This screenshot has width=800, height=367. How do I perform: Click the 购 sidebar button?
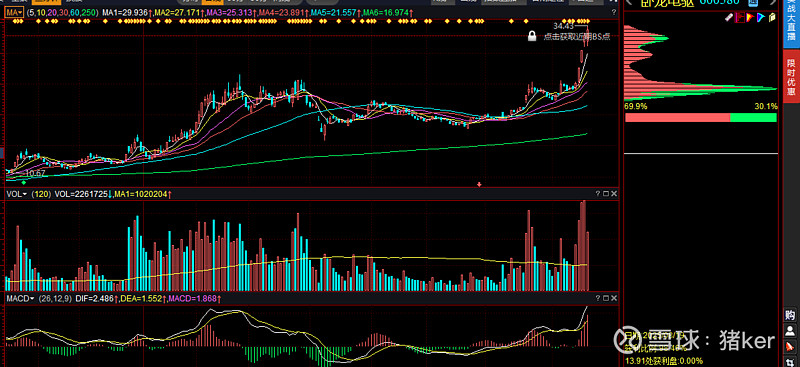click(x=791, y=315)
